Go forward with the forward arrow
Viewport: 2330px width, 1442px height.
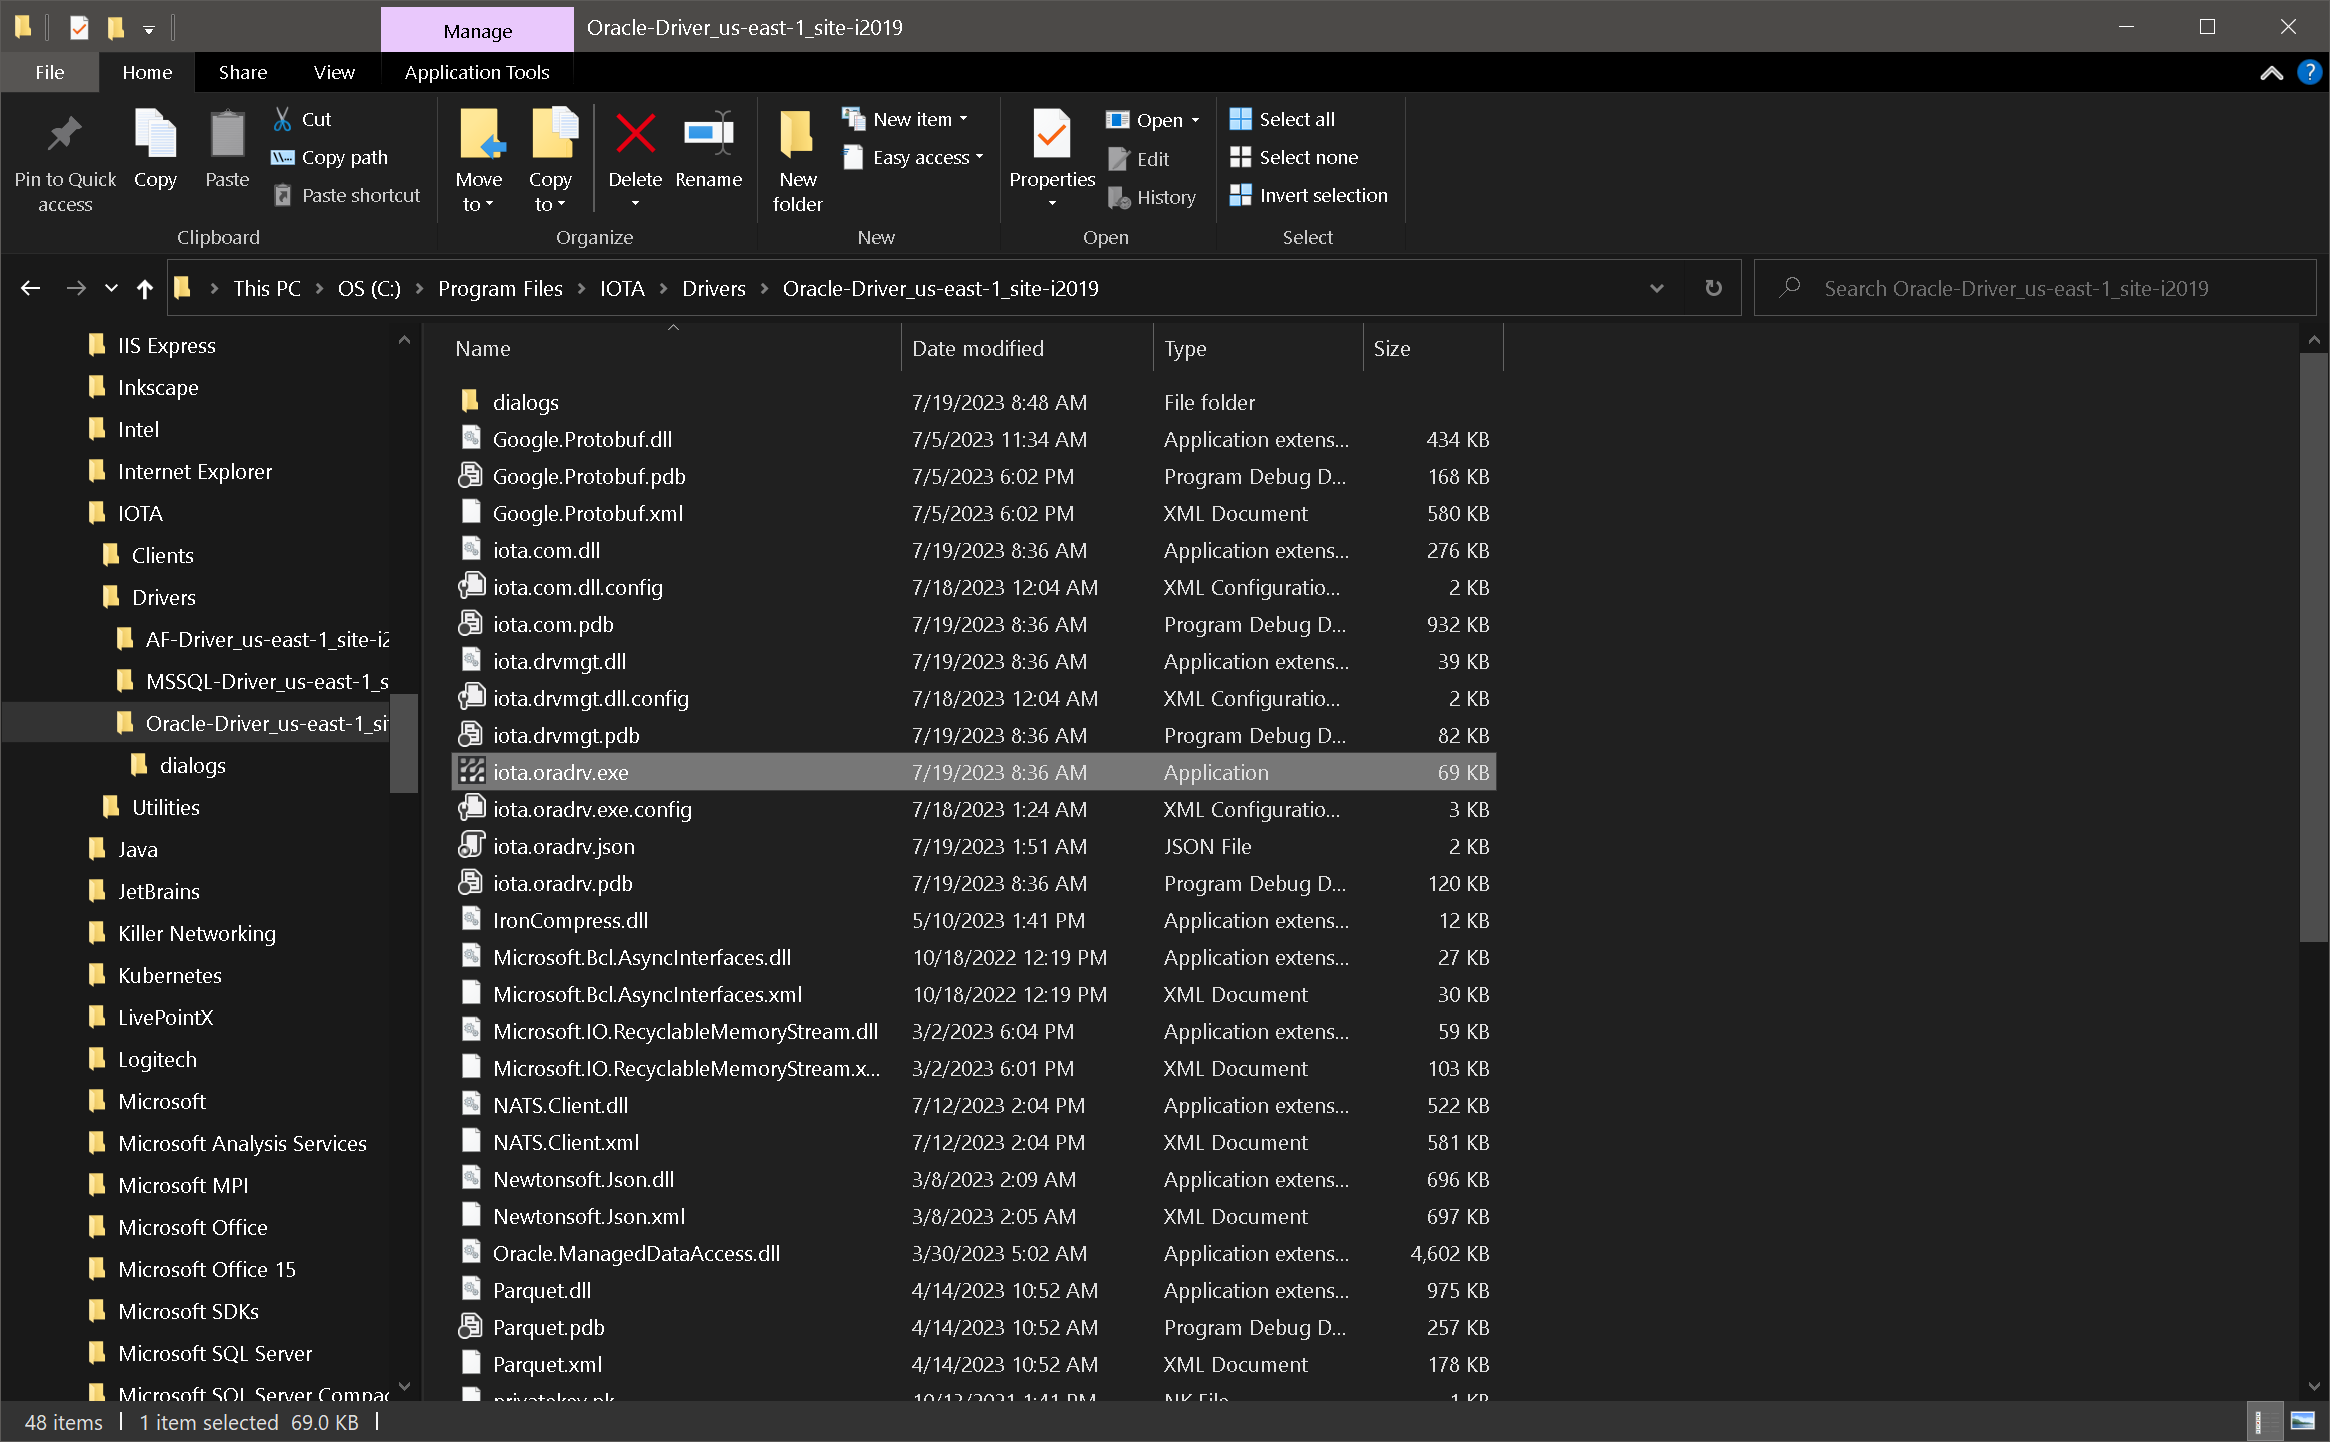(76, 288)
